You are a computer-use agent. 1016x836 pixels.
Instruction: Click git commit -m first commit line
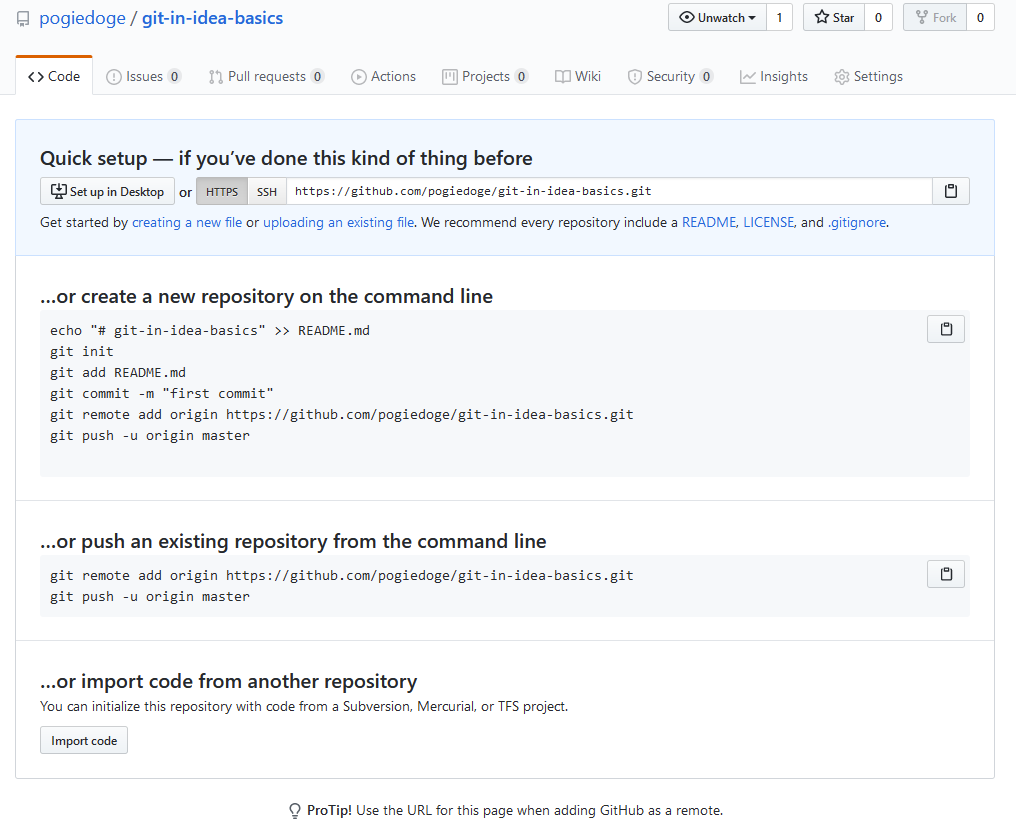[x=162, y=393]
